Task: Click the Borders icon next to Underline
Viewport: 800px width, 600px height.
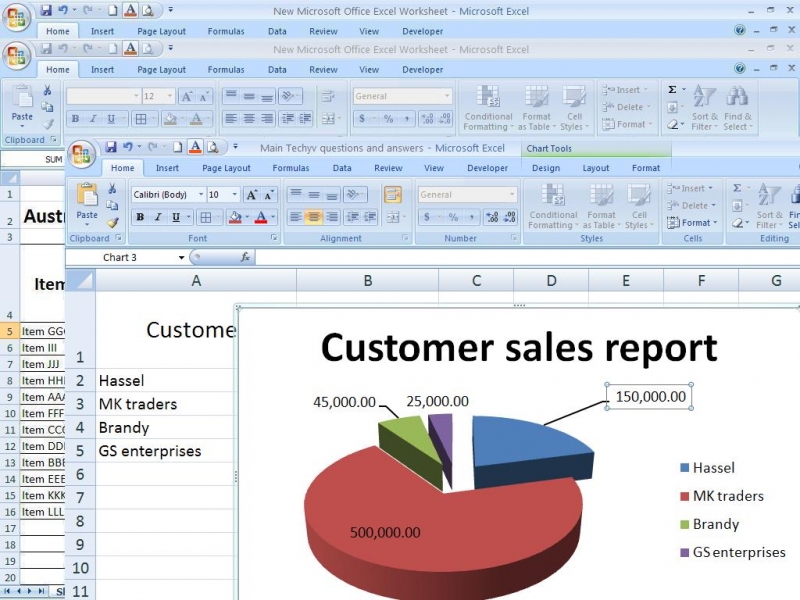Action: 205,217
